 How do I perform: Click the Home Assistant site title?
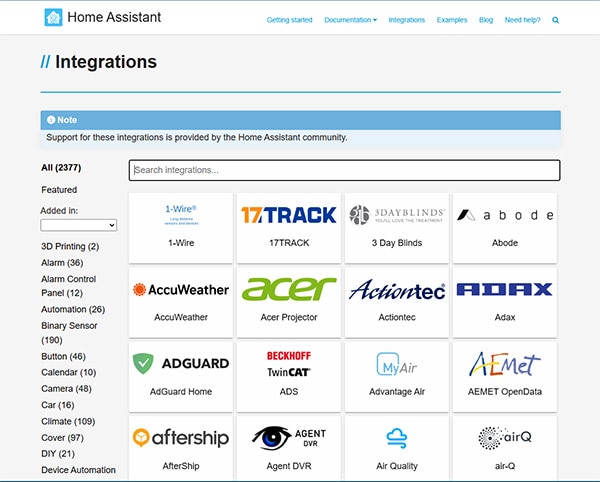click(114, 17)
